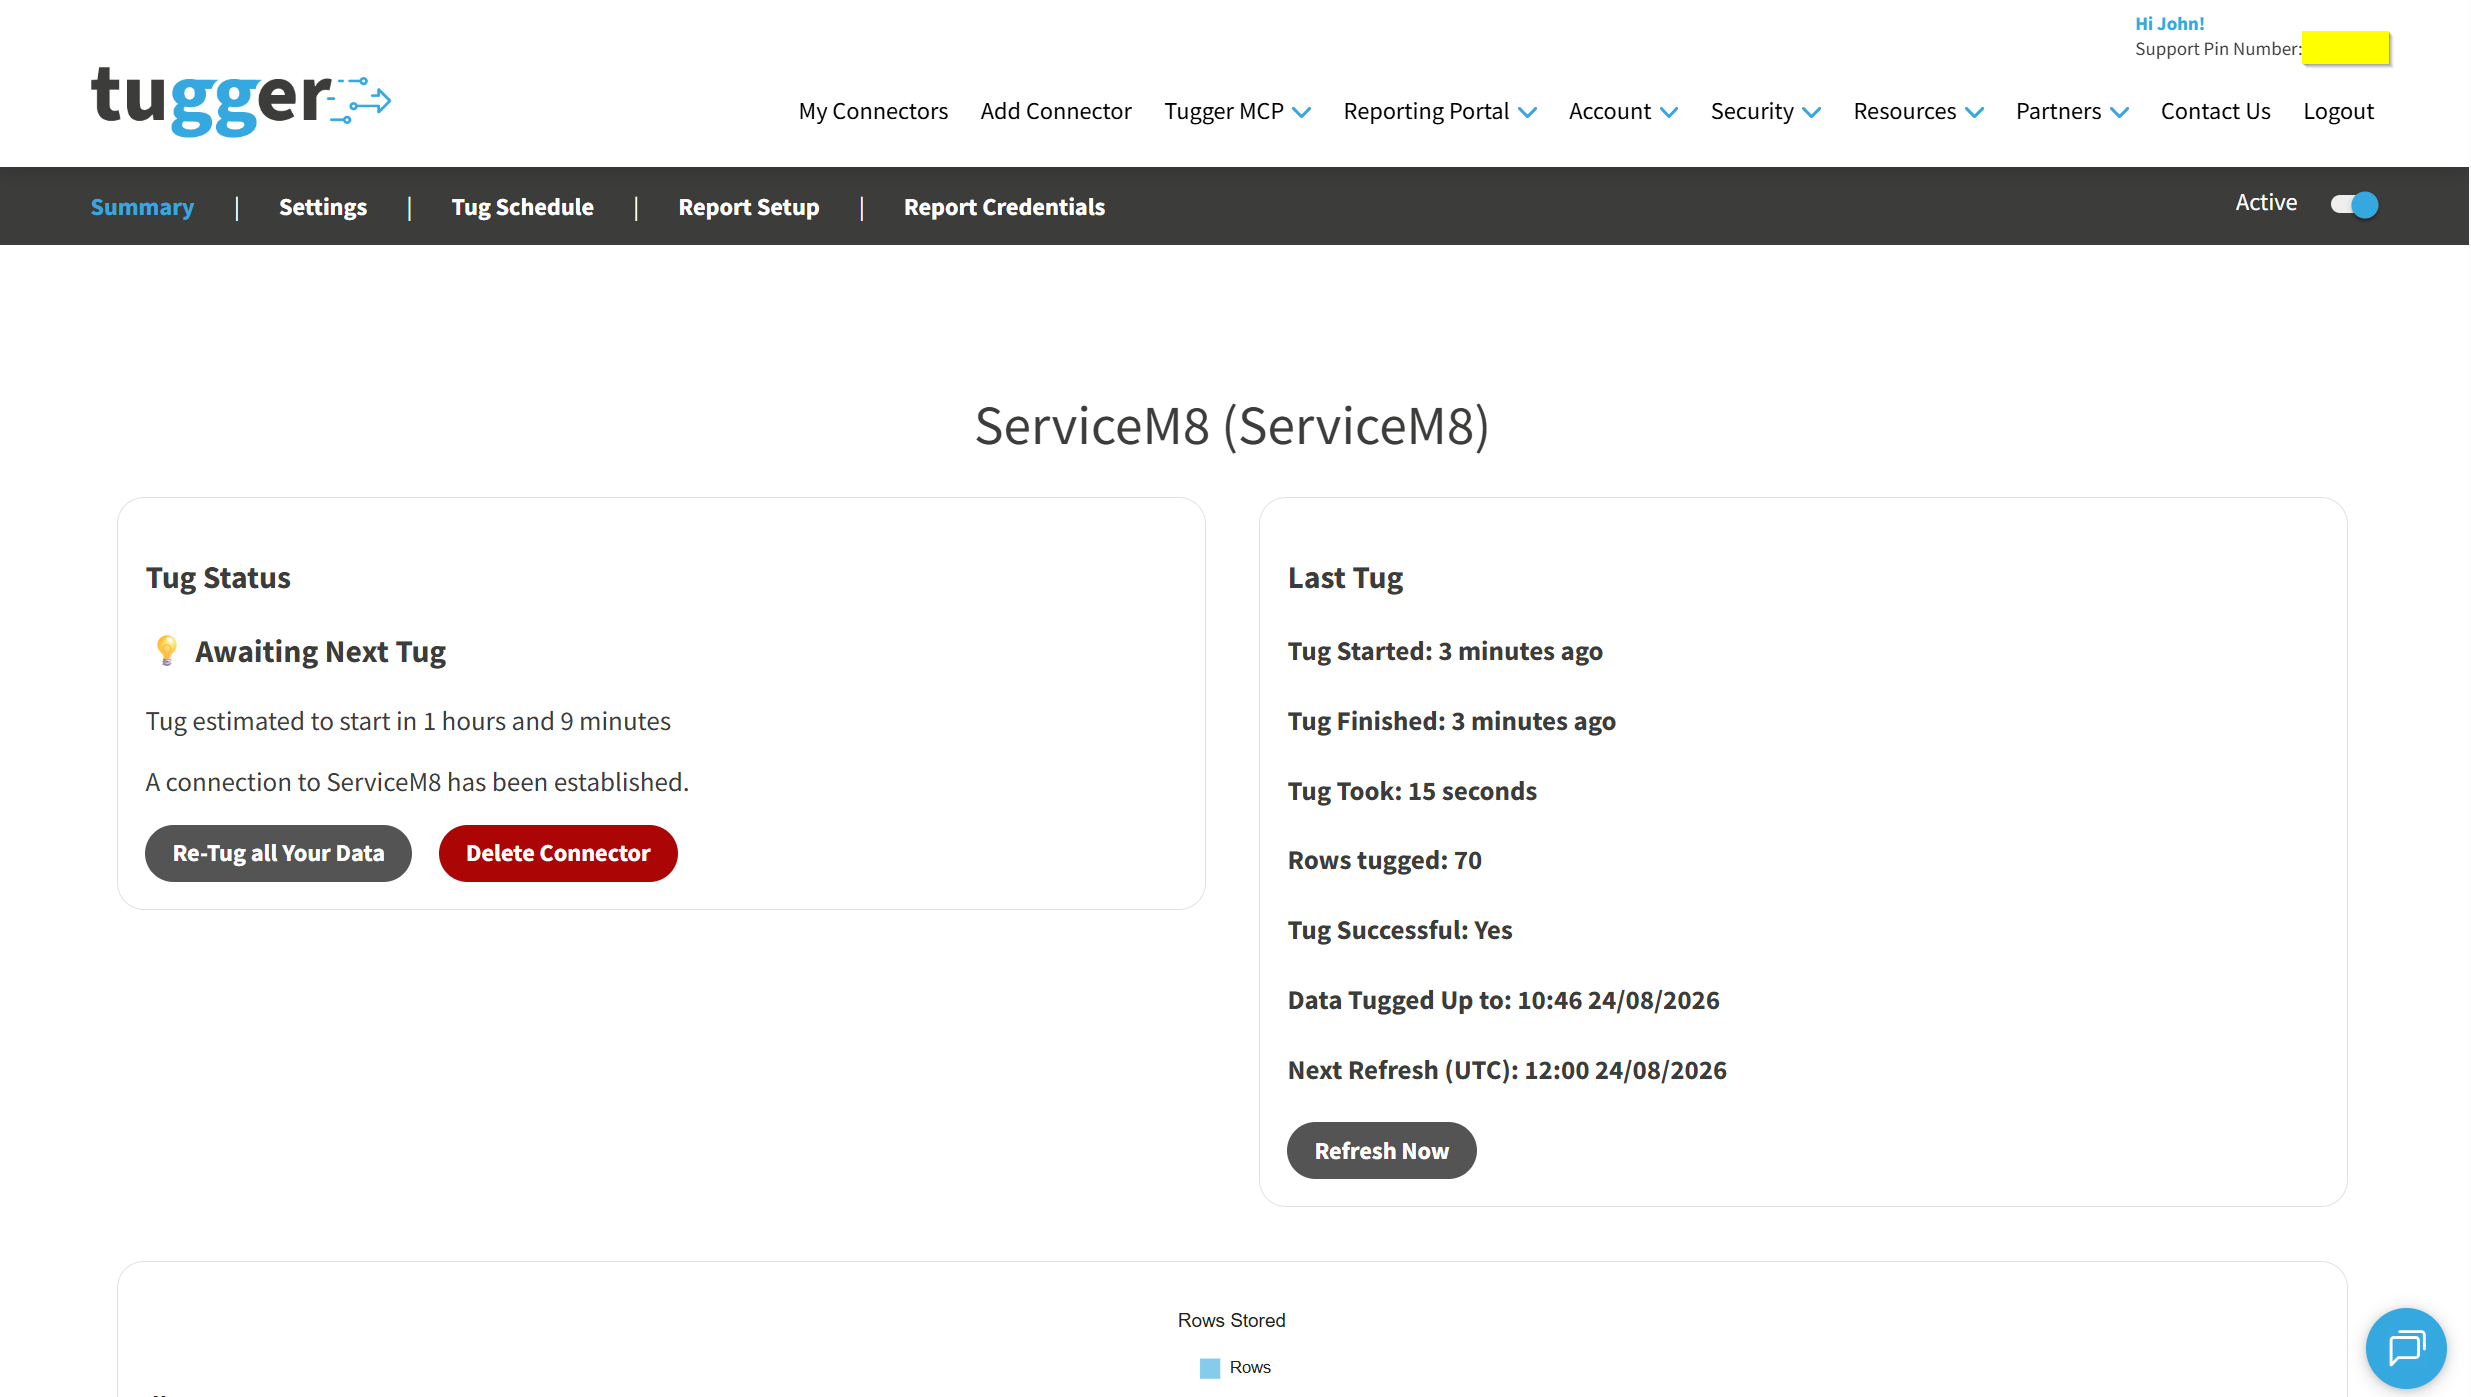The height and width of the screenshot is (1397, 2471).
Task: Click 'Tug Successful: Yes'
Action: pos(1400,931)
